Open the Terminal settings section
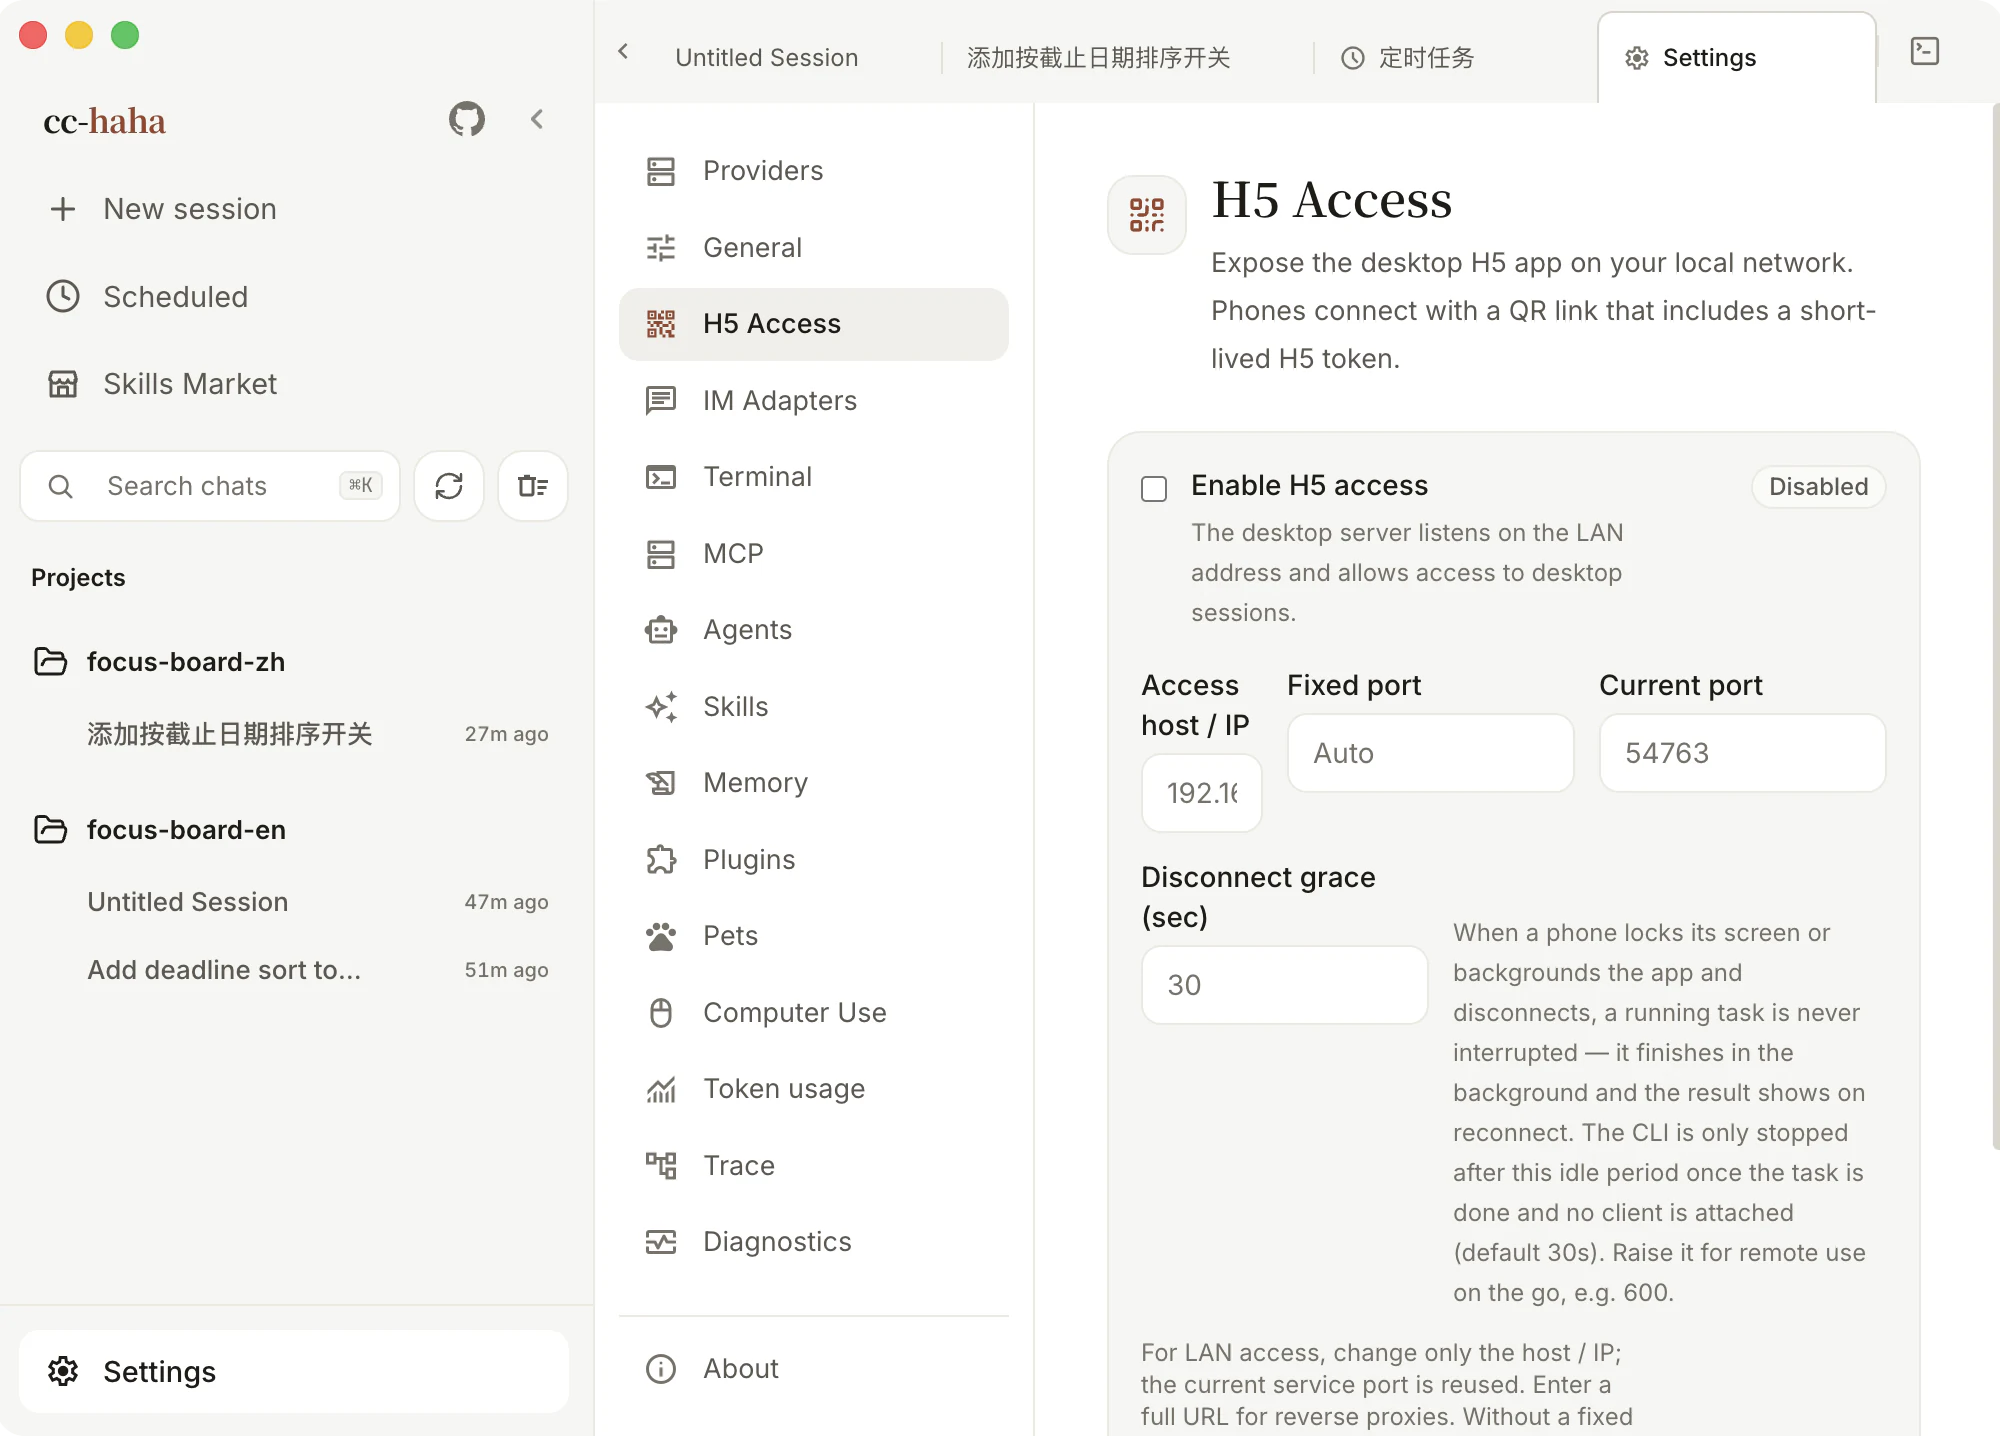Viewport: 2000px width, 1436px height. [814, 477]
